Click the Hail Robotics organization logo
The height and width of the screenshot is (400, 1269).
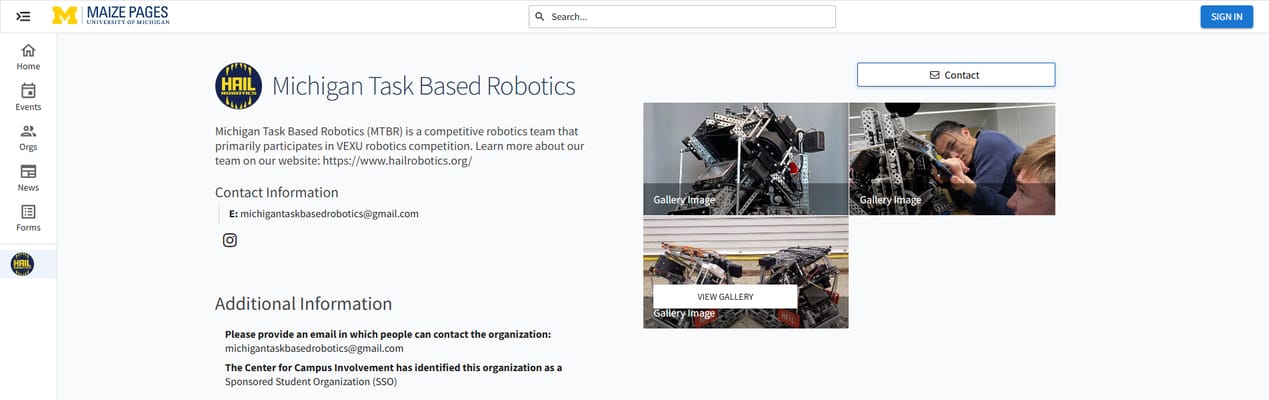[238, 86]
